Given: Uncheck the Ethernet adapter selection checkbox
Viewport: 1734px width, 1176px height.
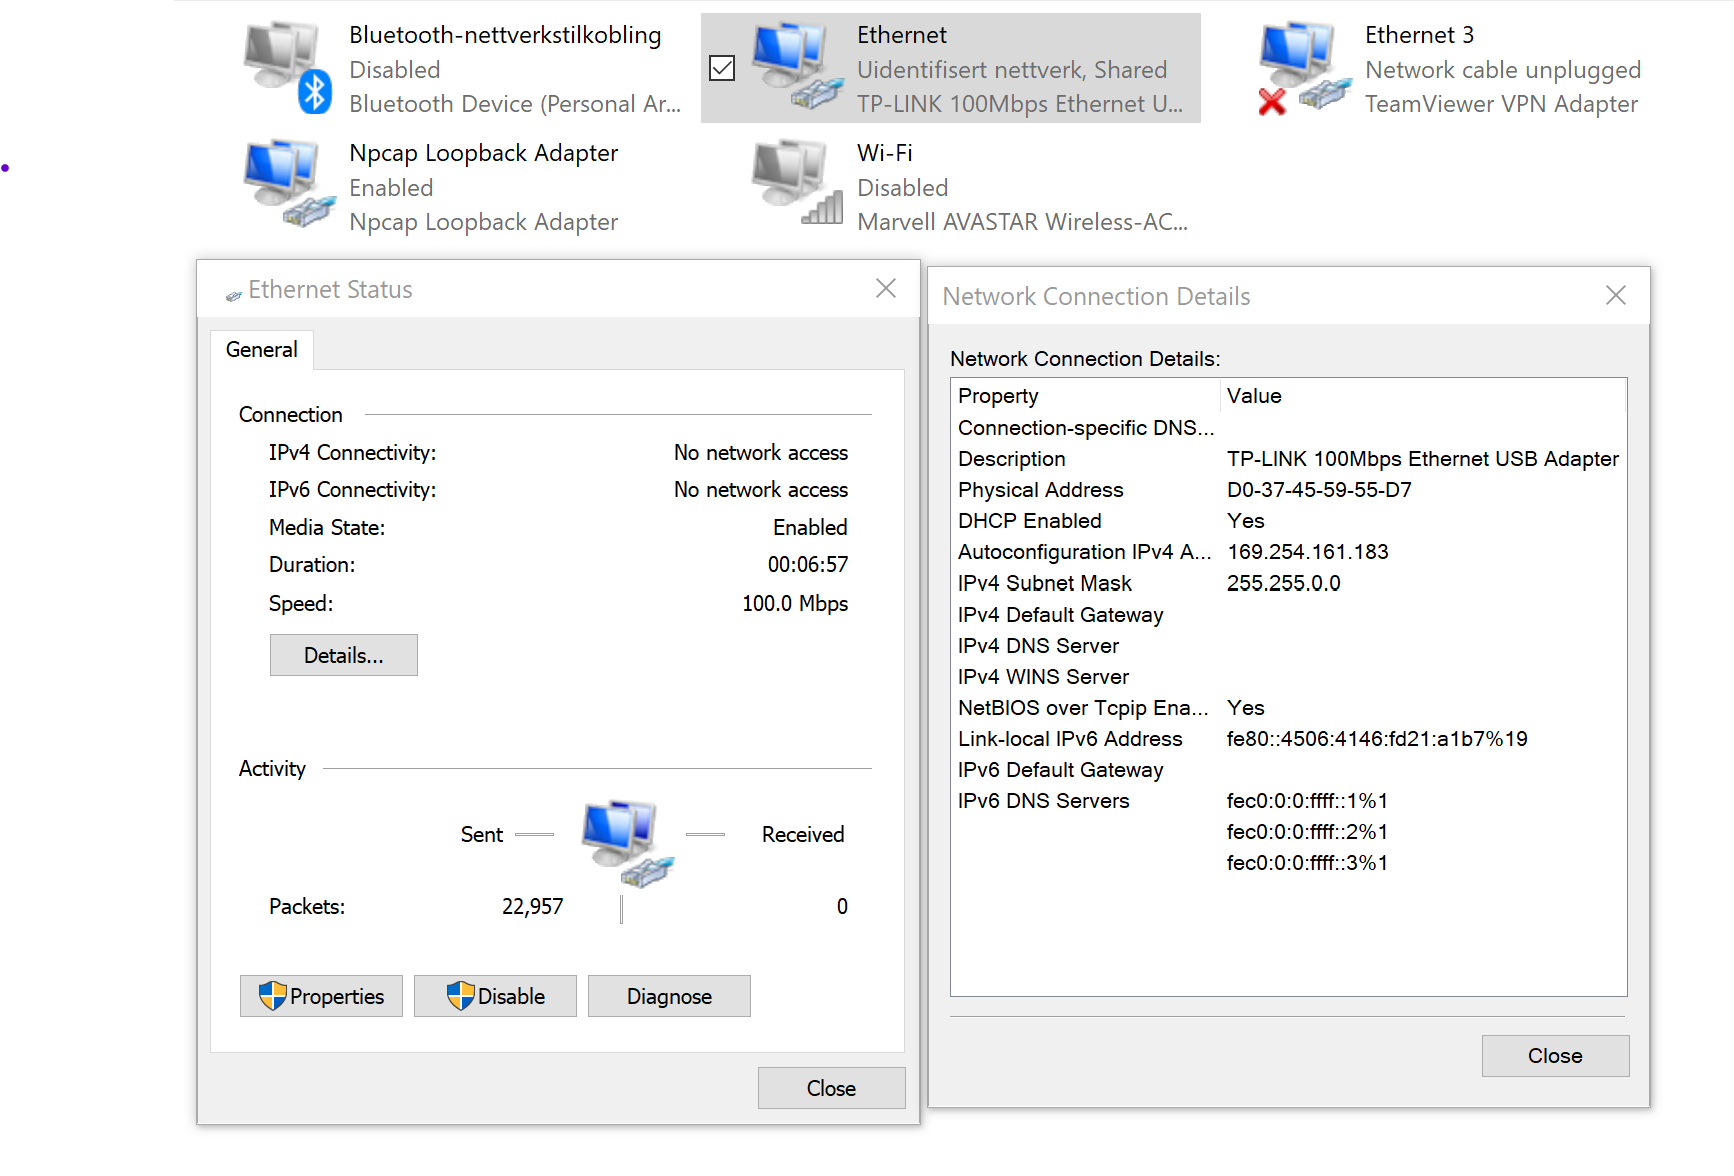Looking at the screenshot, I should [x=722, y=68].
